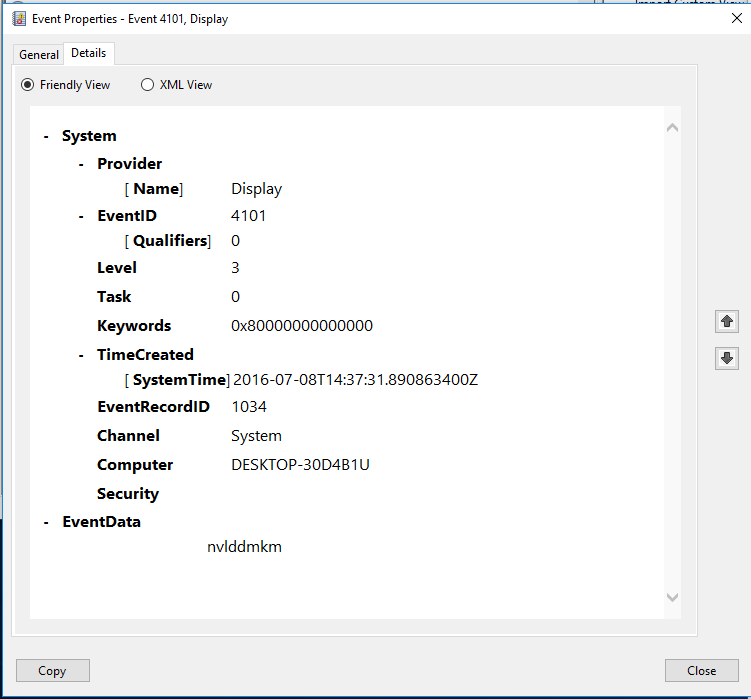This screenshot has width=751, height=699.
Task: Click the Event Properties title bar icon
Action: click(19, 19)
